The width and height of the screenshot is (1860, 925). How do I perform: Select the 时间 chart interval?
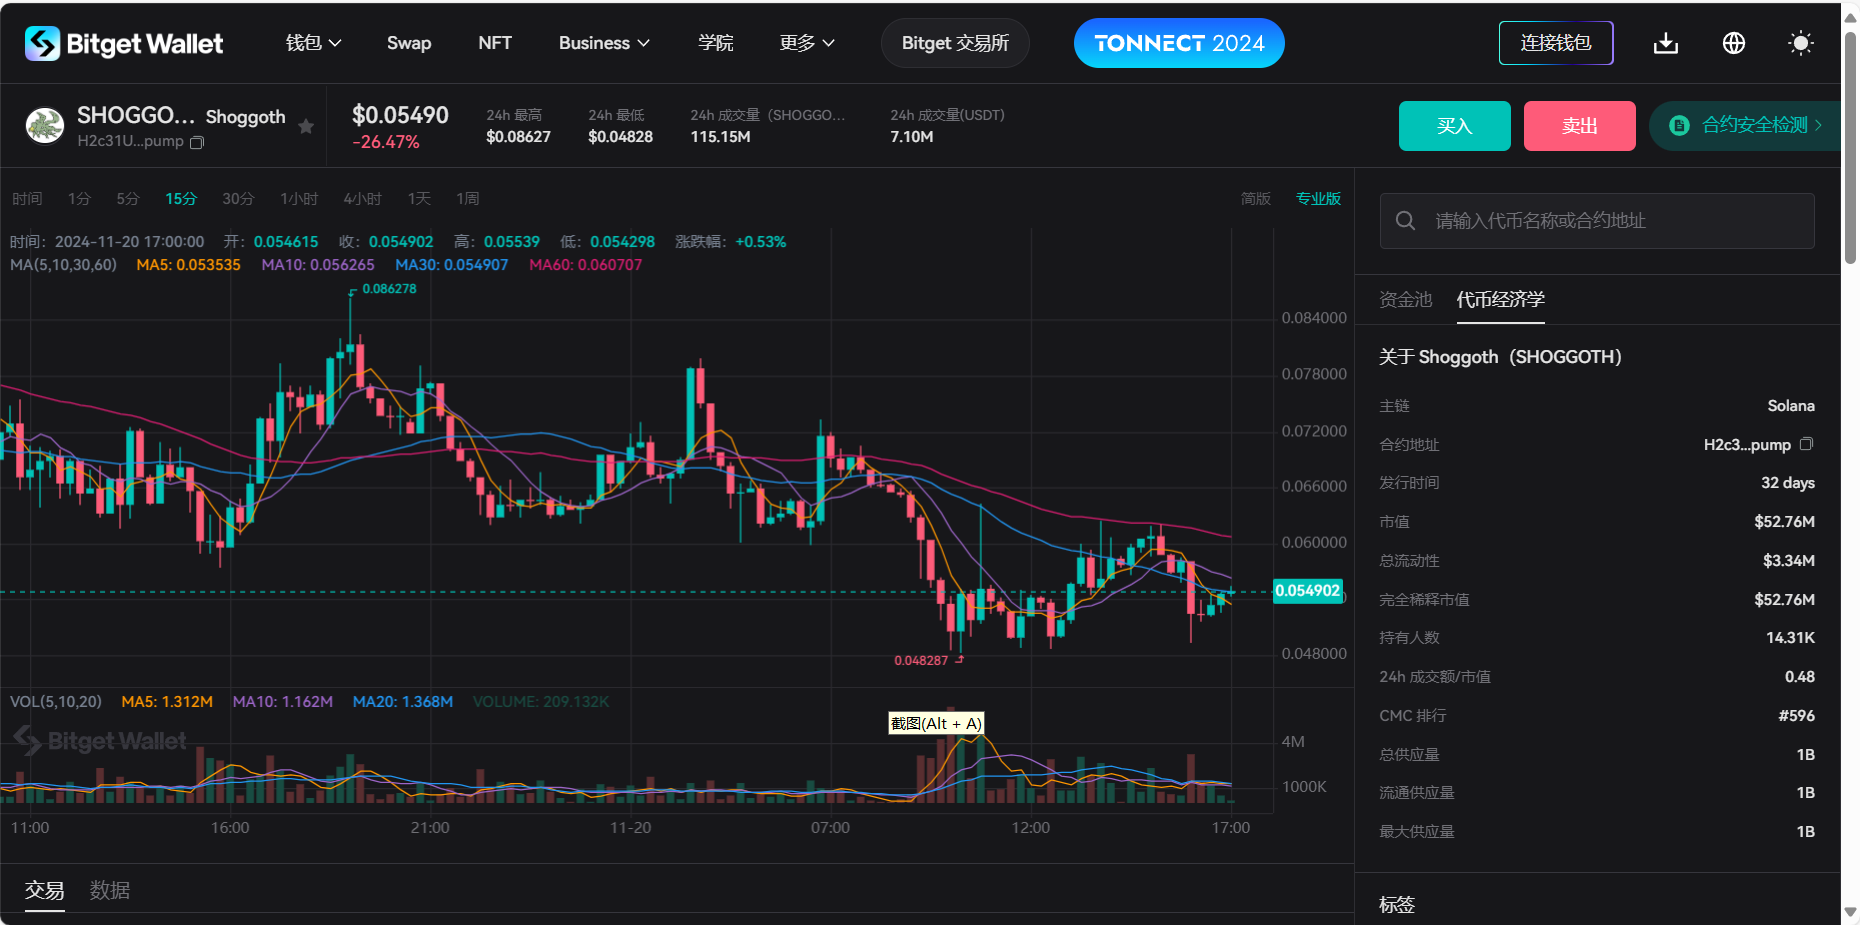coord(27,199)
